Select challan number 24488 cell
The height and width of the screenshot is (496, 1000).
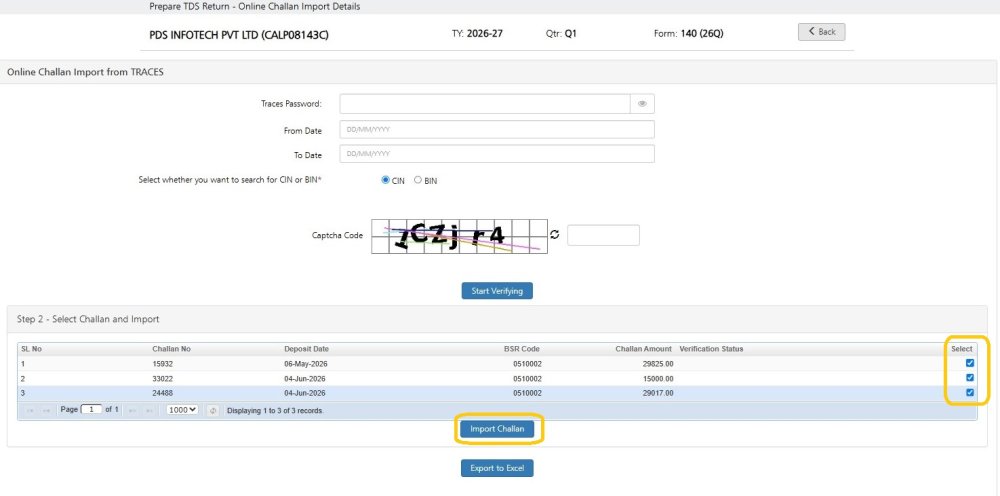coord(163,393)
